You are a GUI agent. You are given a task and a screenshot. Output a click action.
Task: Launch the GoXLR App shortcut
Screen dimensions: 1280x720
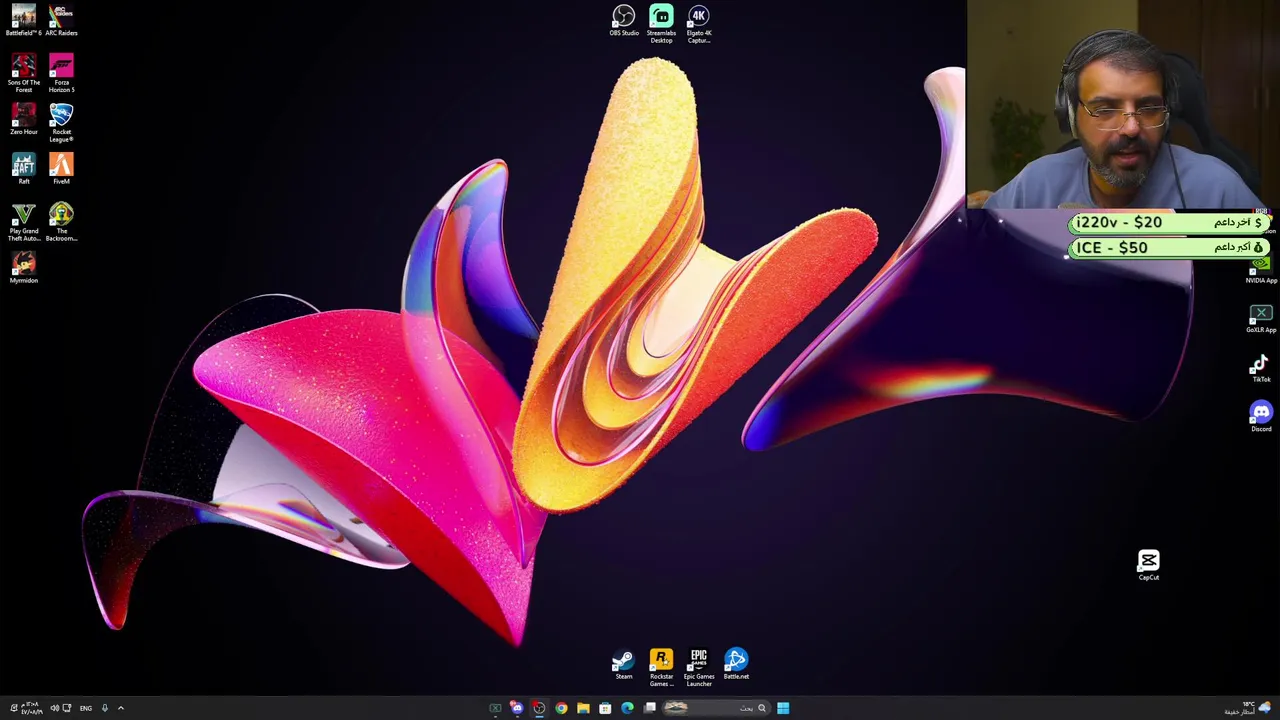point(1261,319)
